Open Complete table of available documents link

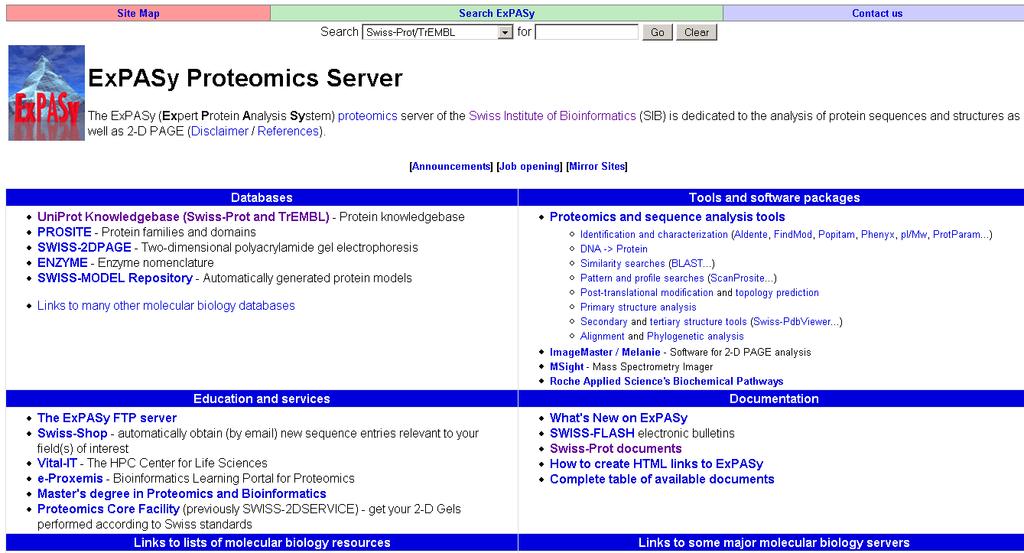tap(662, 479)
